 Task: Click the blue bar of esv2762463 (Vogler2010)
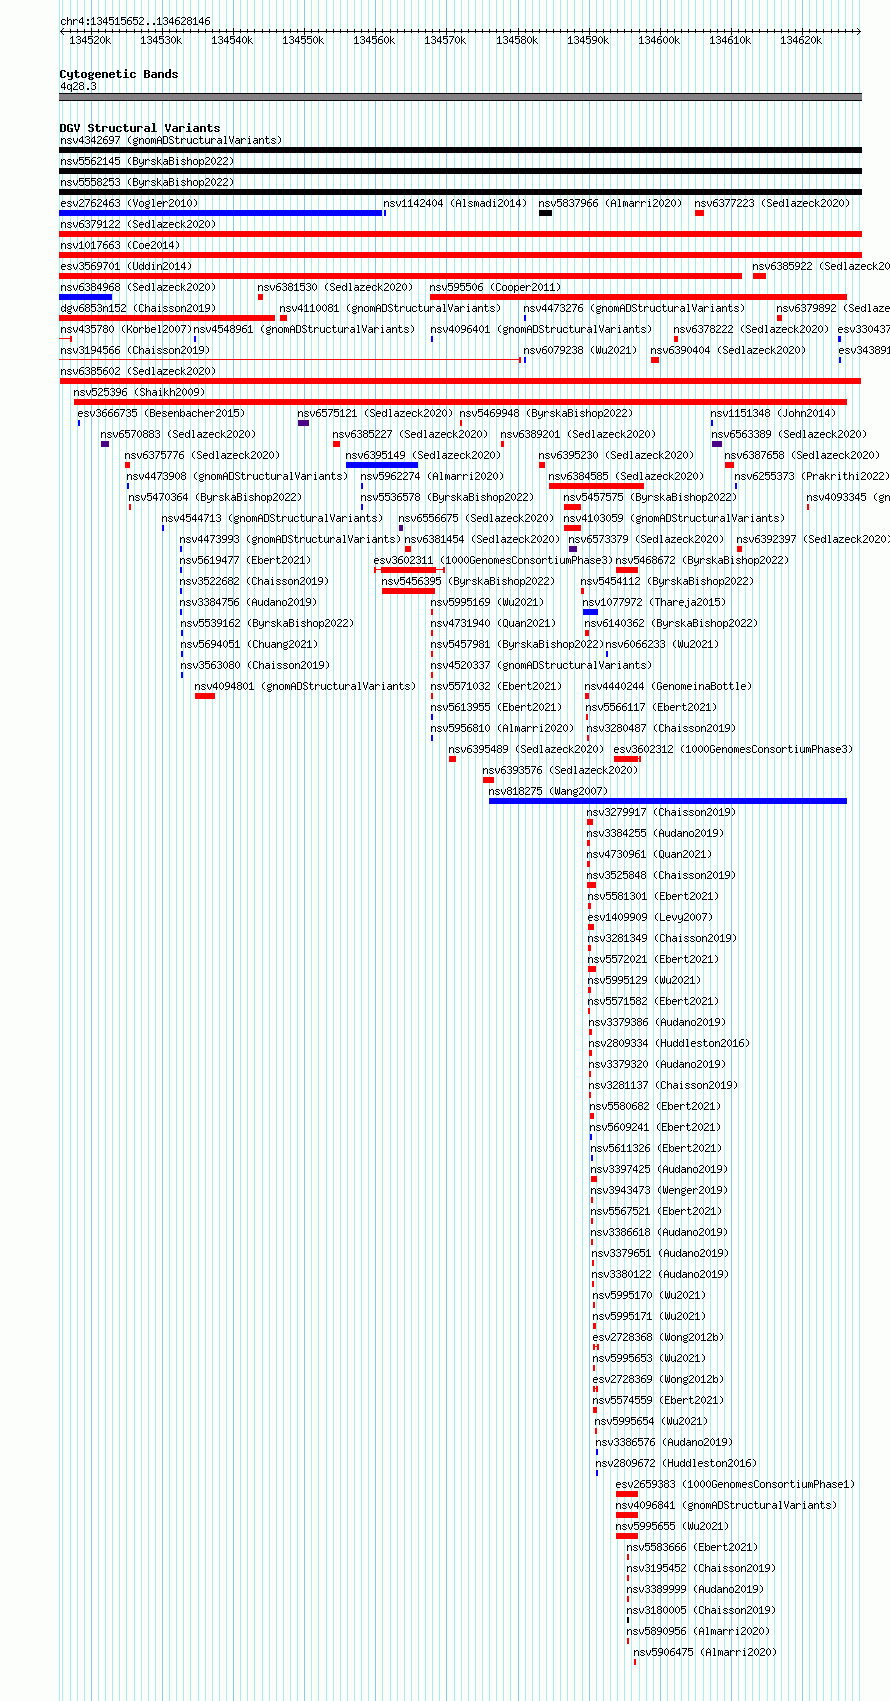(221, 212)
